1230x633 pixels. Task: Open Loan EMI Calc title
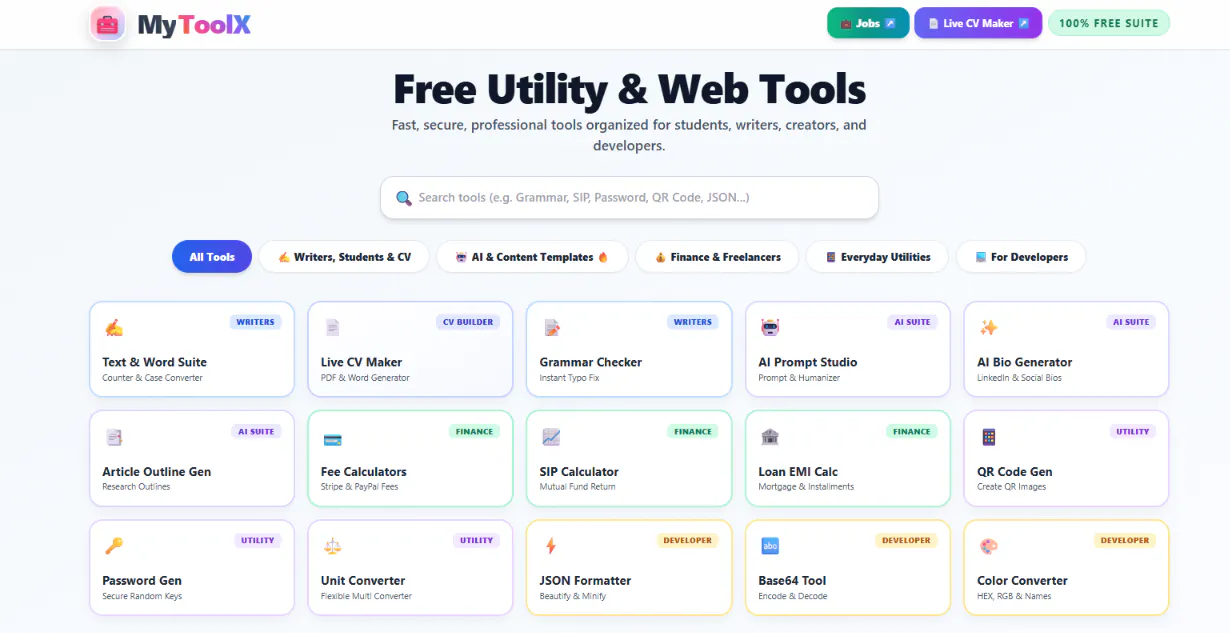point(798,472)
